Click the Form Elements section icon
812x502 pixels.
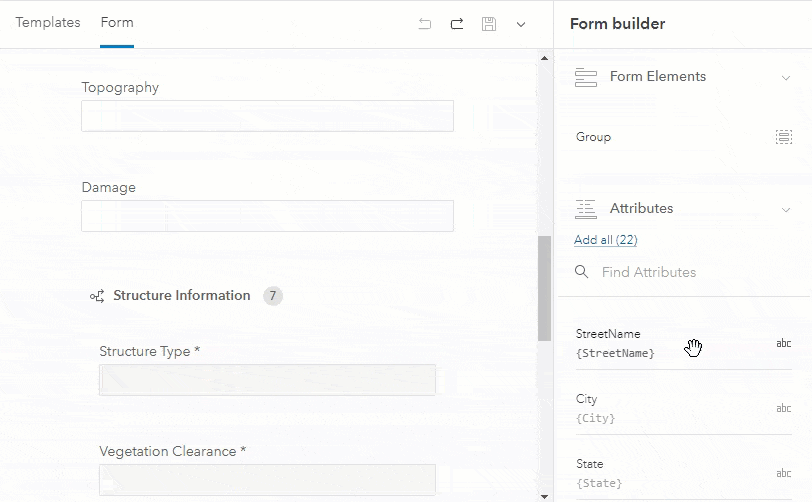point(586,77)
